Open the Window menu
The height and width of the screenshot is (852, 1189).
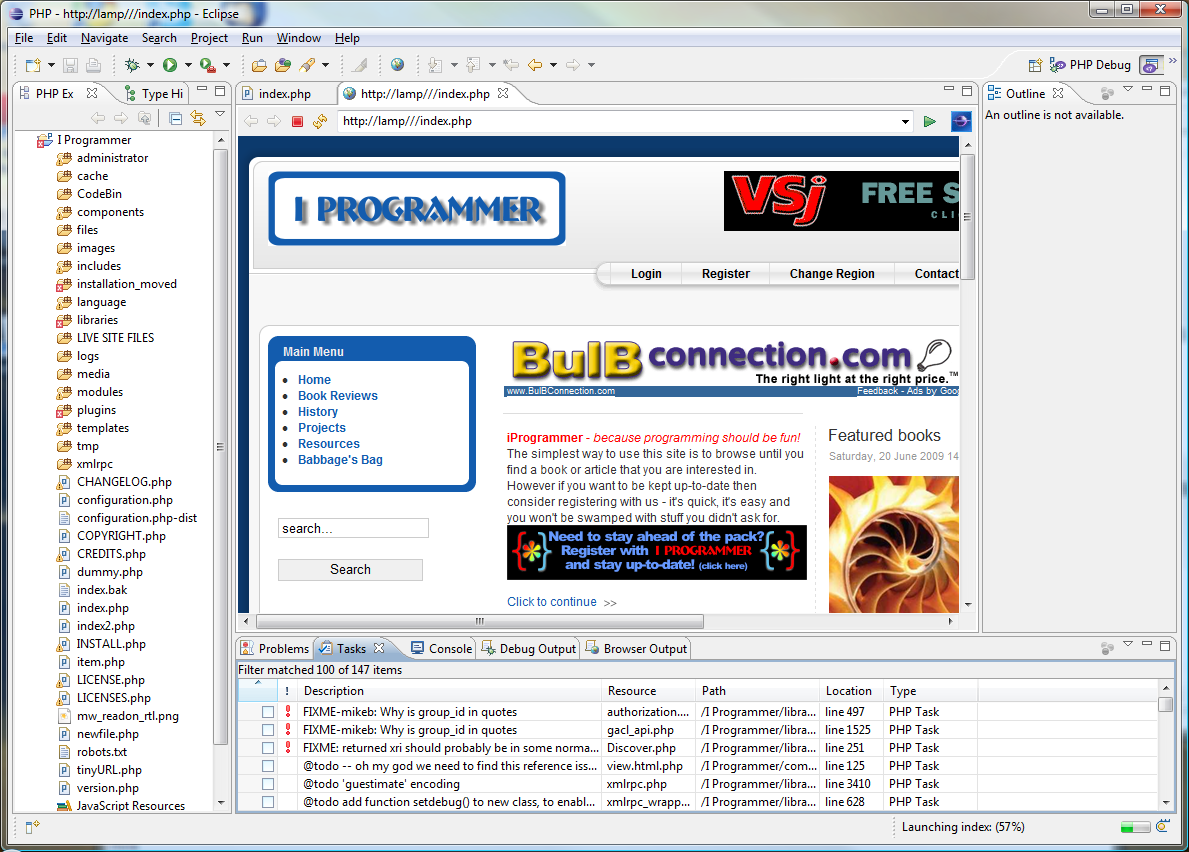(299, 38)
